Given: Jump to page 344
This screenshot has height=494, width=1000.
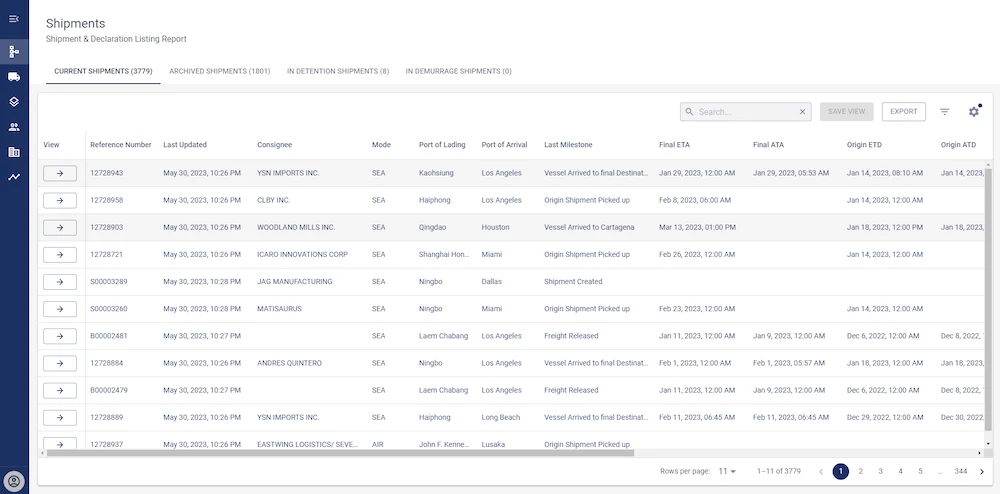Looking at the screenshot, I should coord(960,471).
